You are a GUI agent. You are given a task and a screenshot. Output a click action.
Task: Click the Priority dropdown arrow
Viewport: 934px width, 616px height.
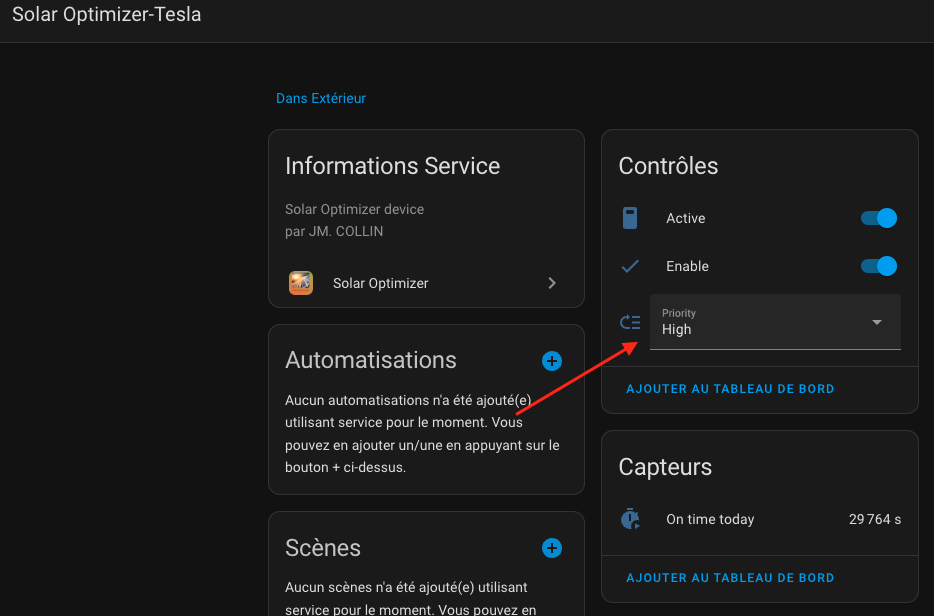(877, 322)
